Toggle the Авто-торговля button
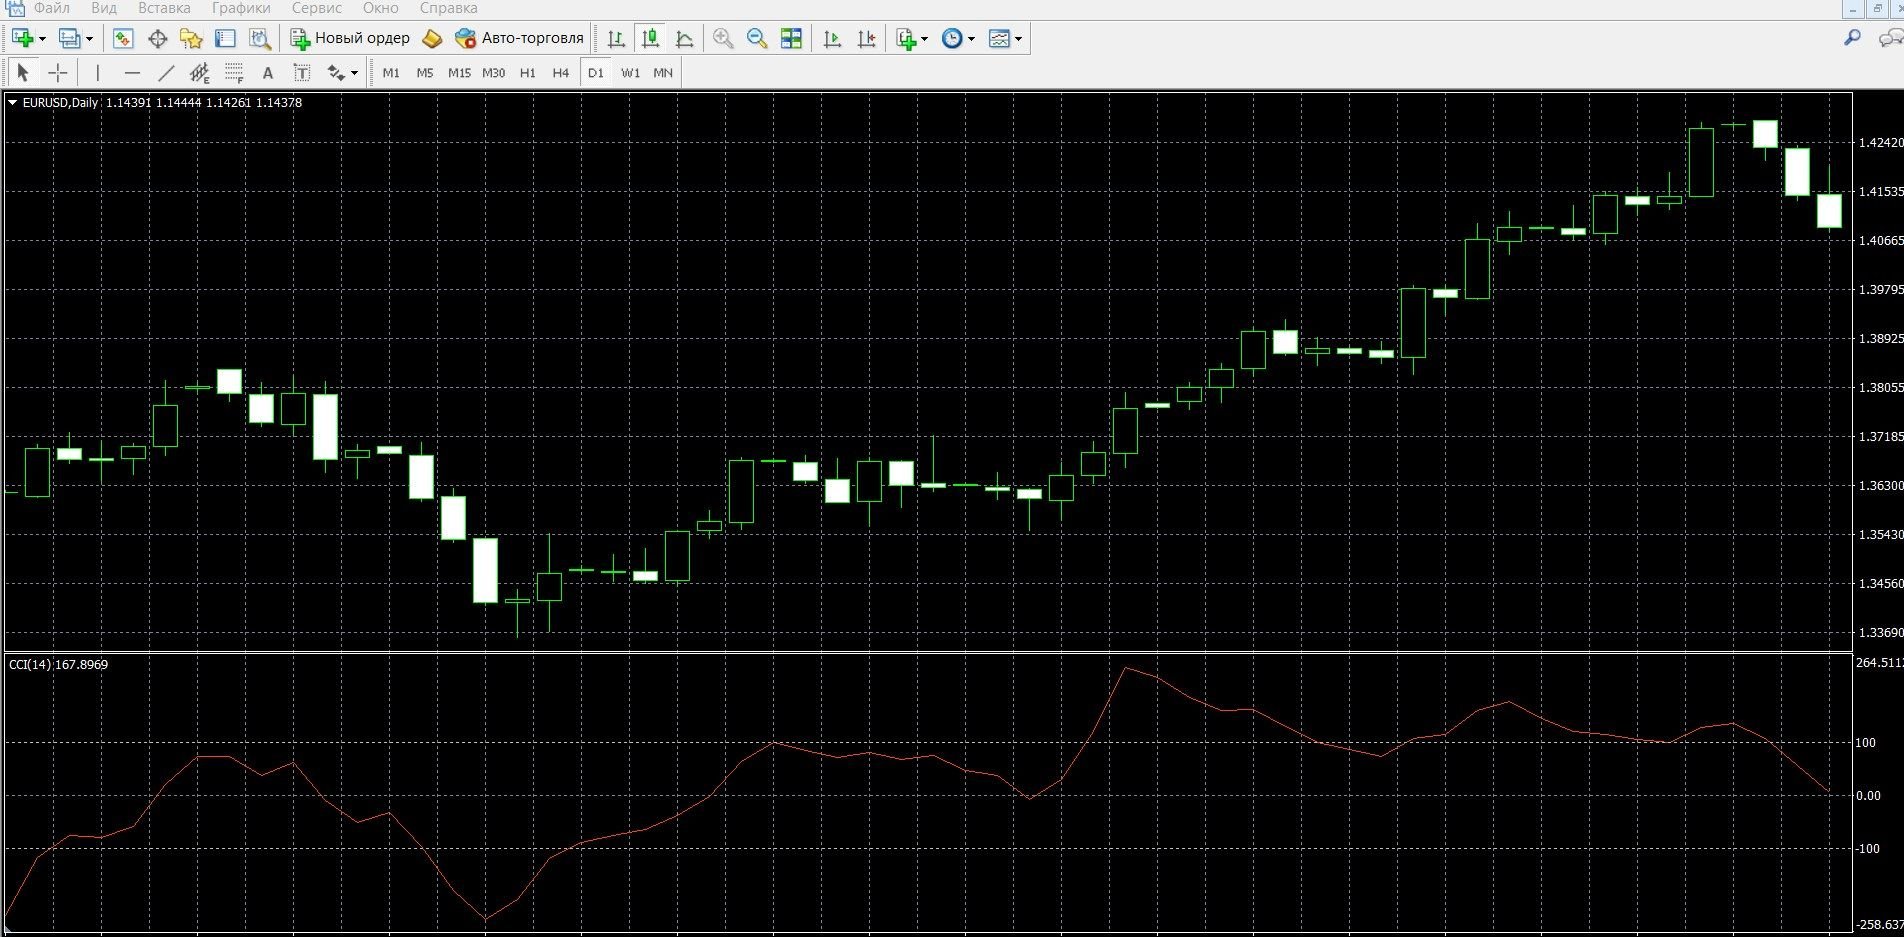Screen dimensions: 1904x937 point(519,38)
